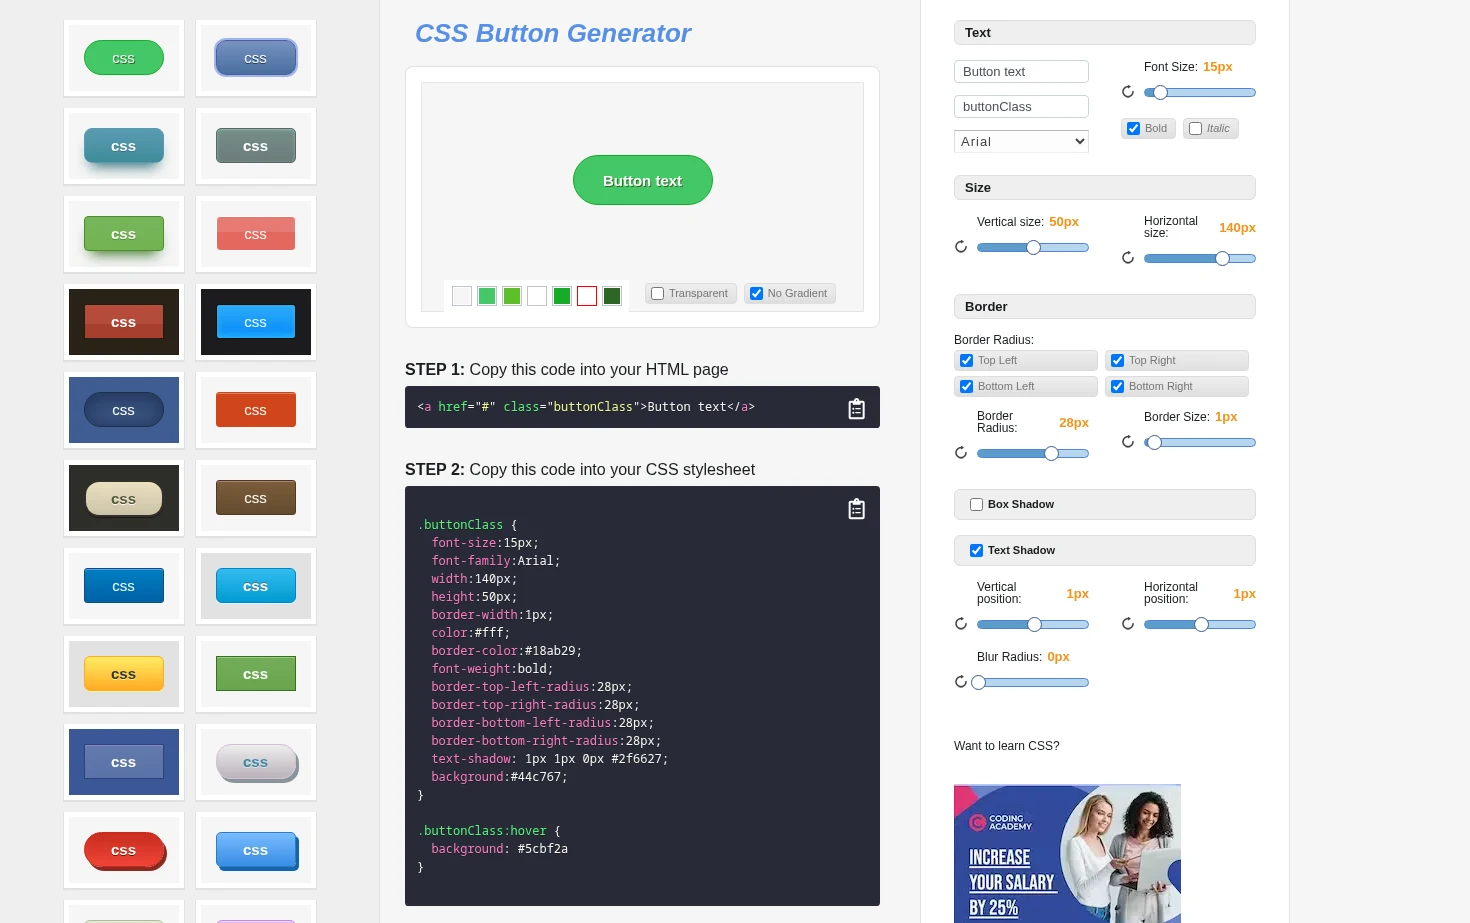The height and width of the screenshot is (923, 1470).
Task: Click the Font Size slider
Action: [x=1200, y=93]
